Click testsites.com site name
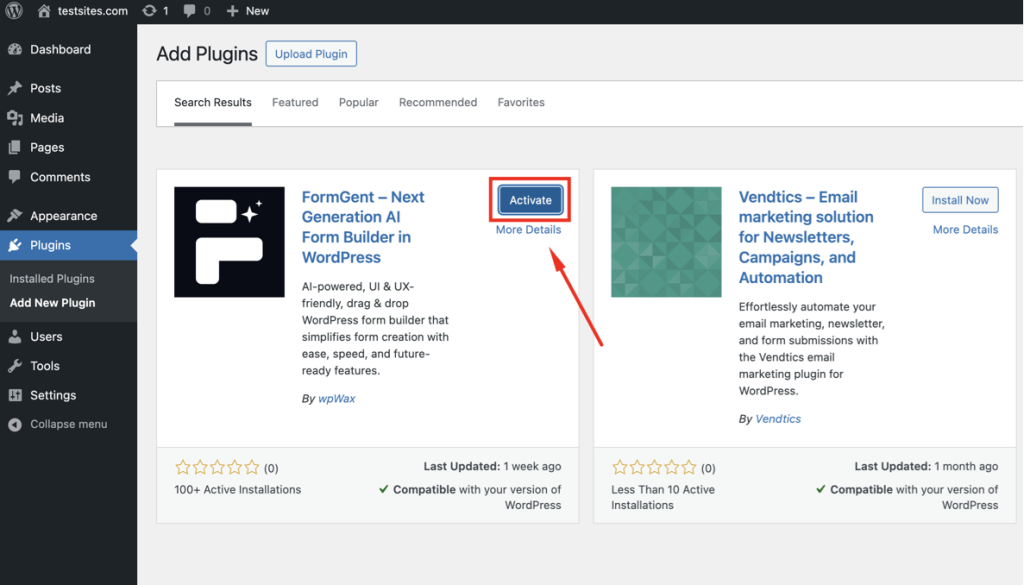Image resolution: width=1024 pixels, height=585 pixels. (x=93, y=11)
